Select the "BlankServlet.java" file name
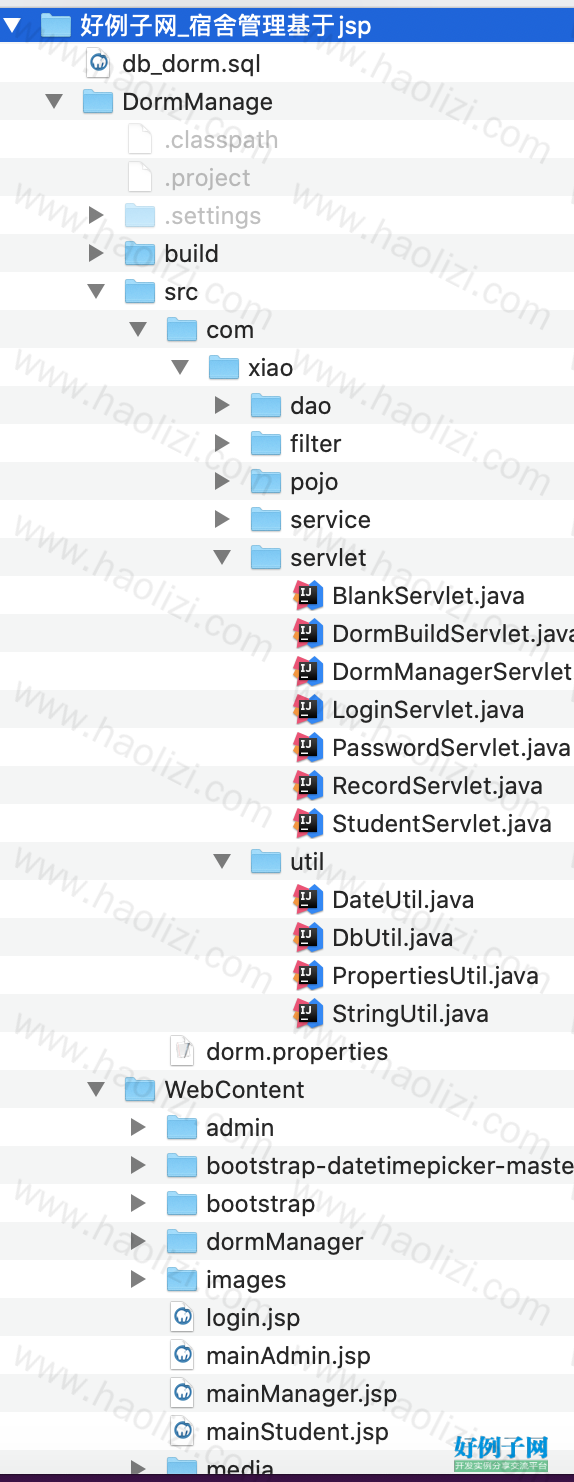Image resolution: width=574 pixels, height=1482 pixels. [x=428, y=596]
